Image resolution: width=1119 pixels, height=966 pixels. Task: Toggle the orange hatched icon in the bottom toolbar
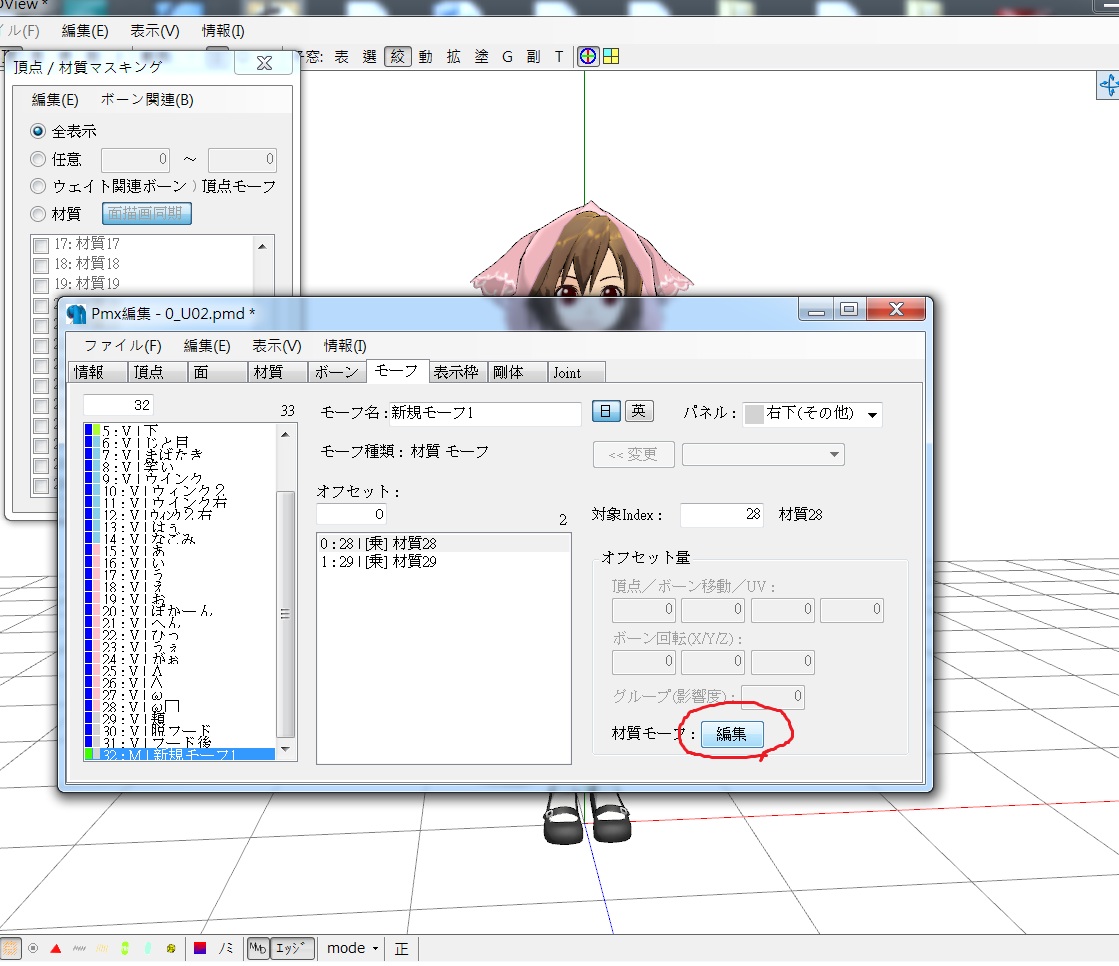coord(10,948)
